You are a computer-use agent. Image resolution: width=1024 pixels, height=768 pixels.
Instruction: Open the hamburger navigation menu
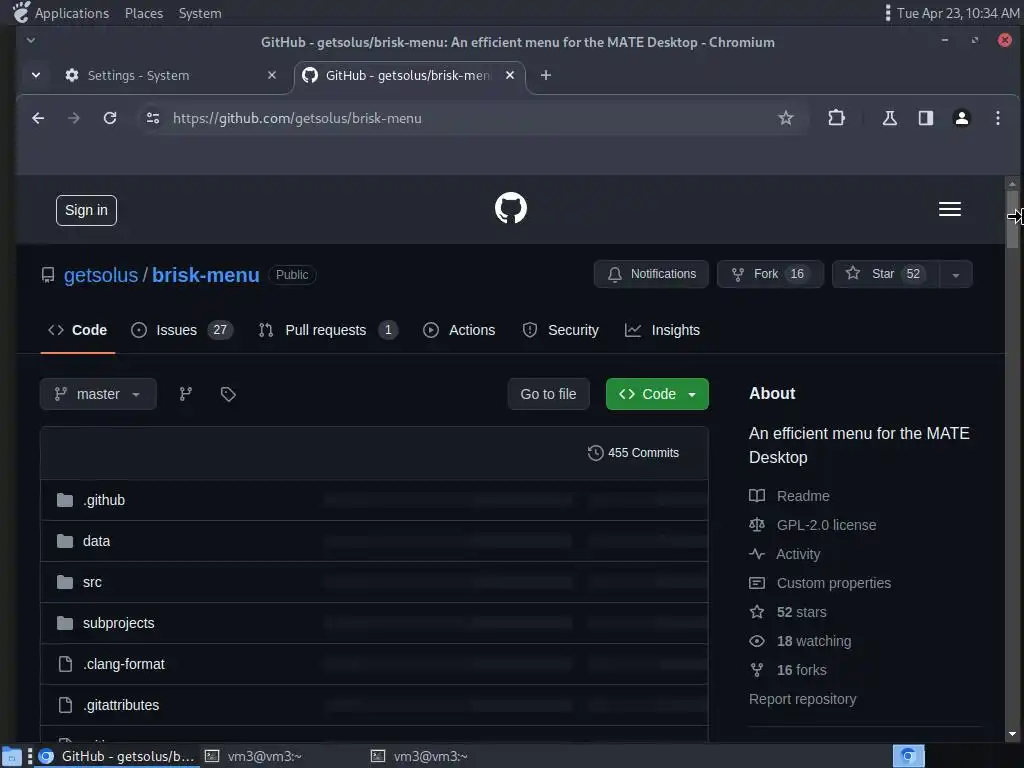[x=950, y=209]
